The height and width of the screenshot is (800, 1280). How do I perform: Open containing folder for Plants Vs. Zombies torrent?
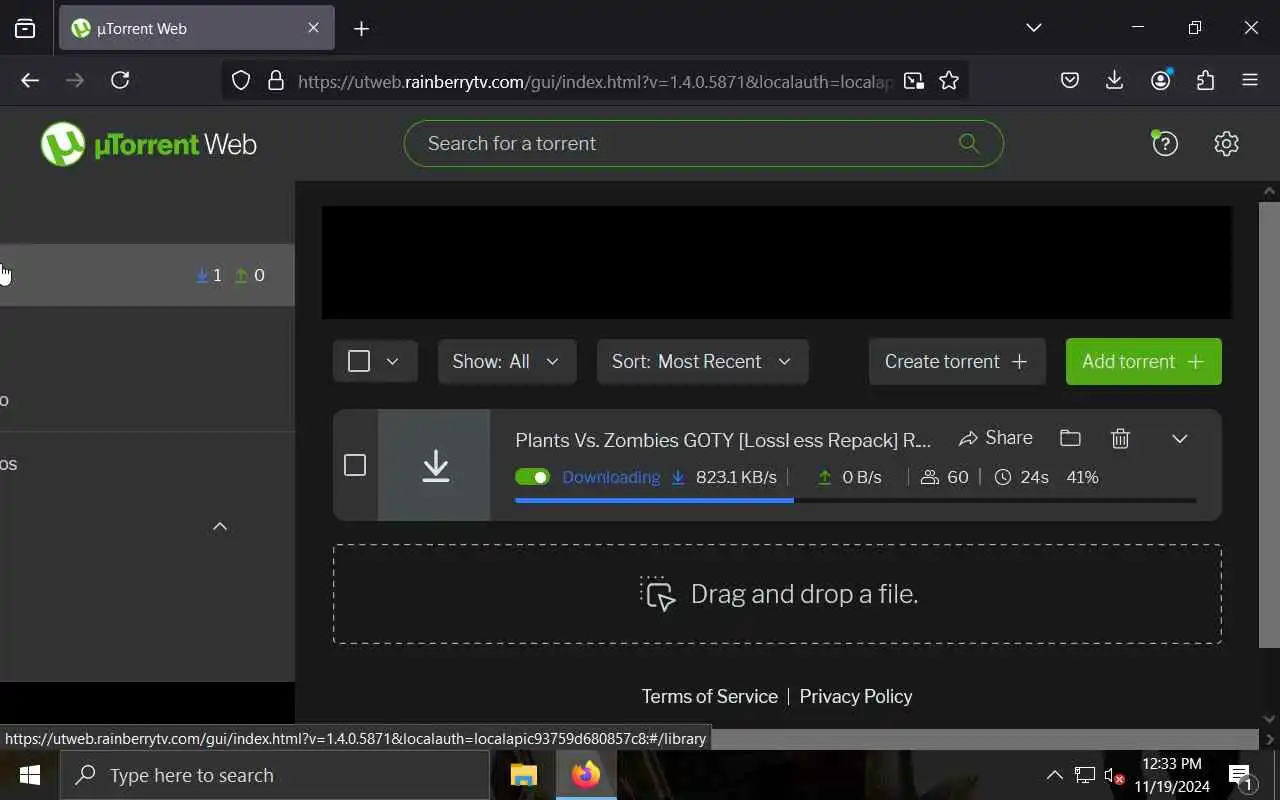click(1070, 438)
